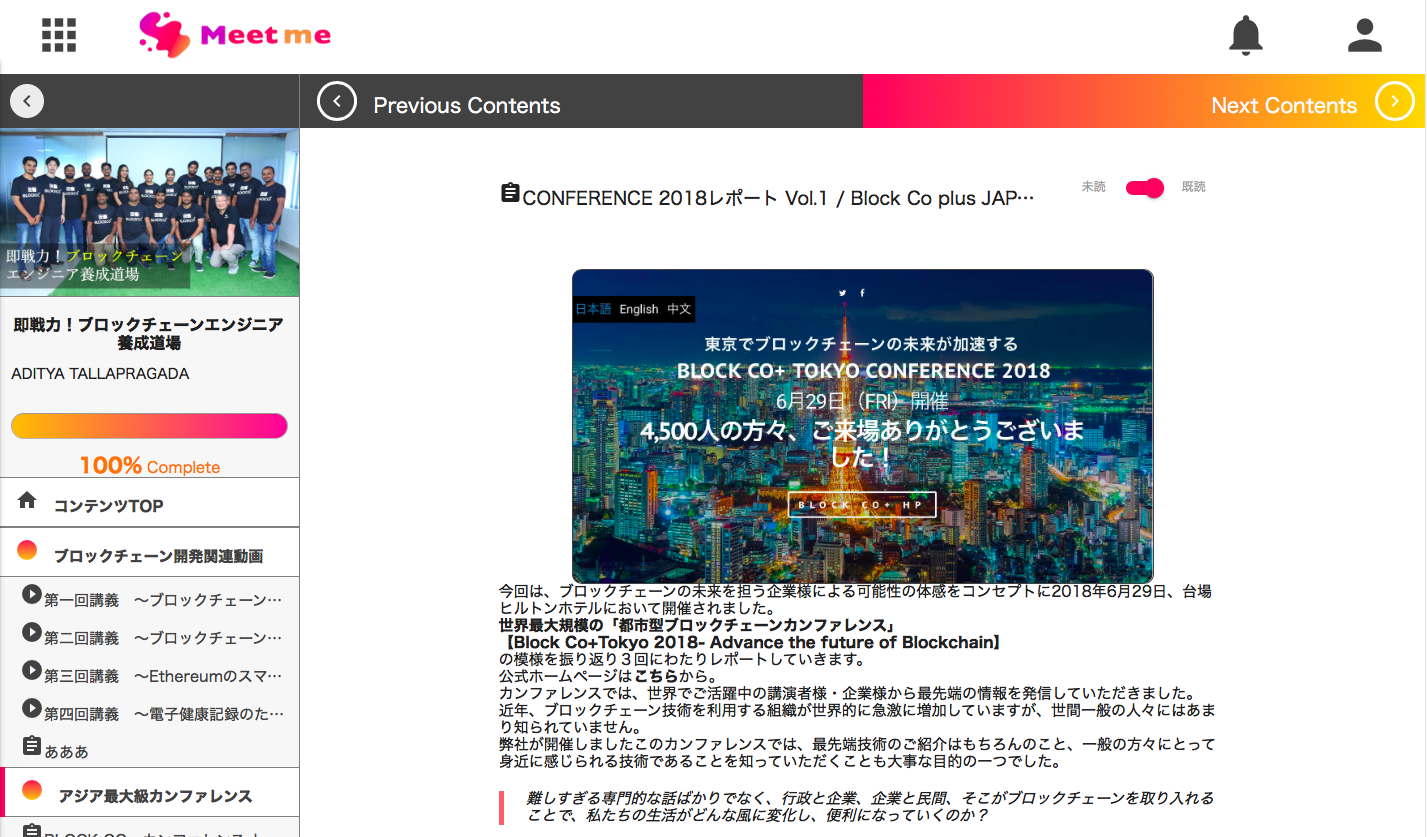Click the clipboard icon beside CONFERENCE 2018 title

(510, 194)
